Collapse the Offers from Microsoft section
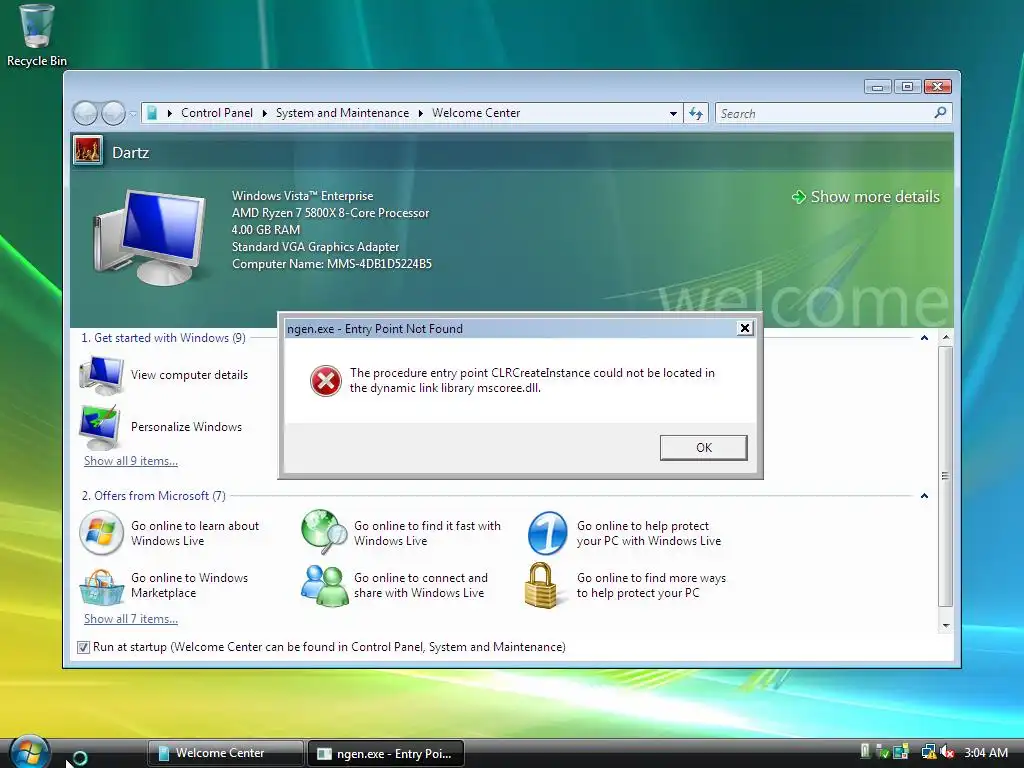This screenshot has width=1024, height=768. pos(924,496)
